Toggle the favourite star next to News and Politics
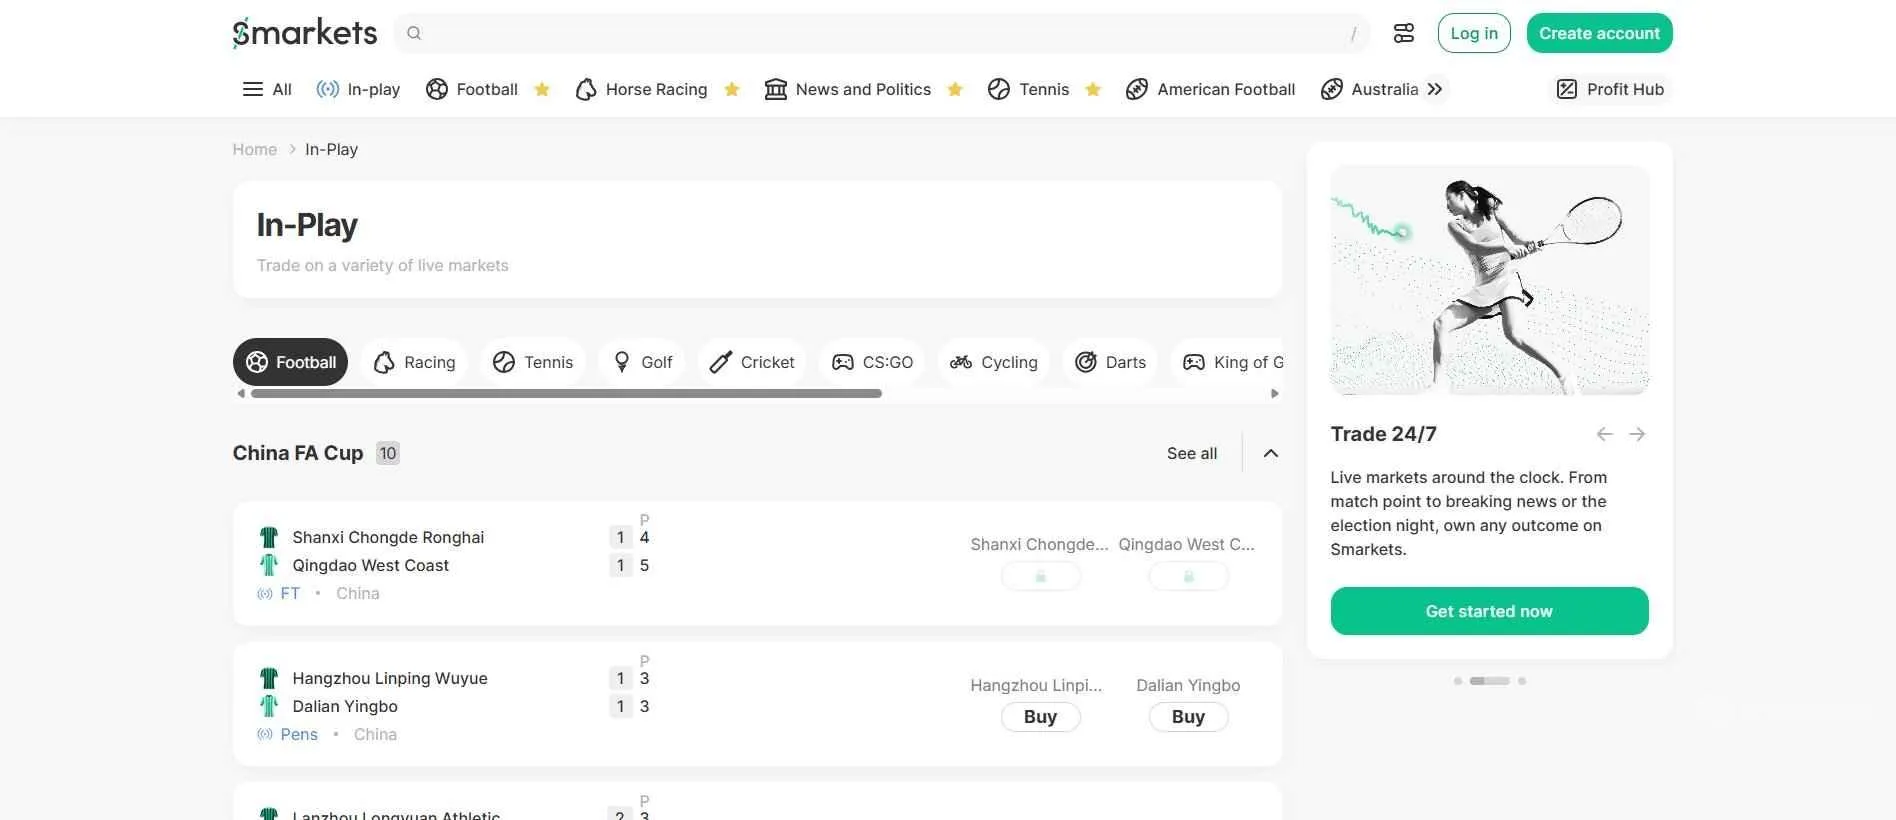 point(955,89)
